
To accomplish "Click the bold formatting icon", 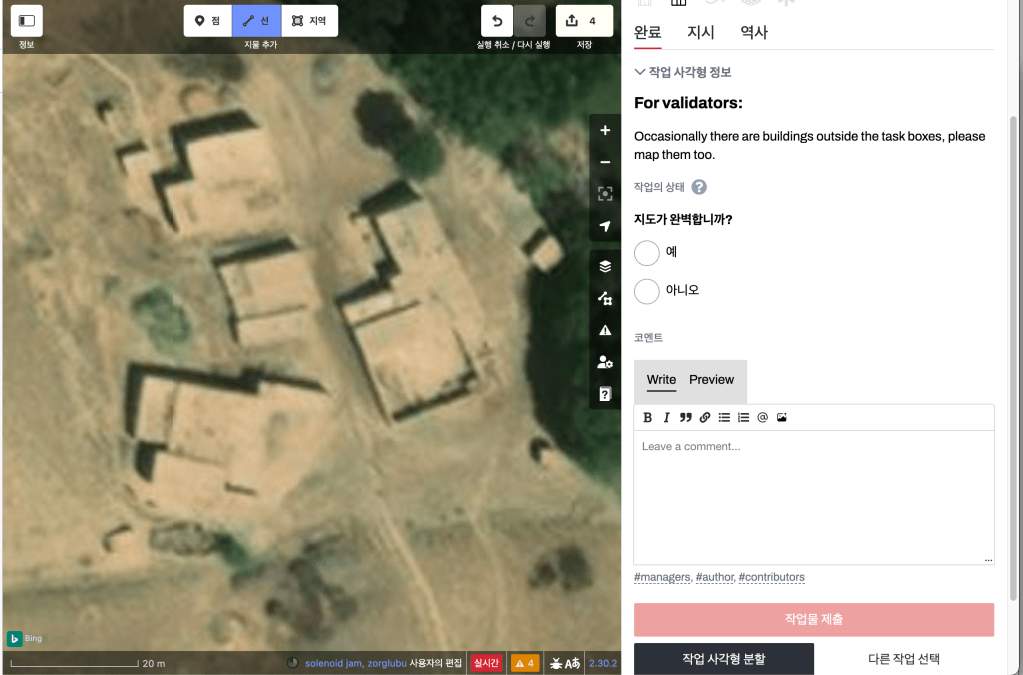I will click(x=647, y=417).
